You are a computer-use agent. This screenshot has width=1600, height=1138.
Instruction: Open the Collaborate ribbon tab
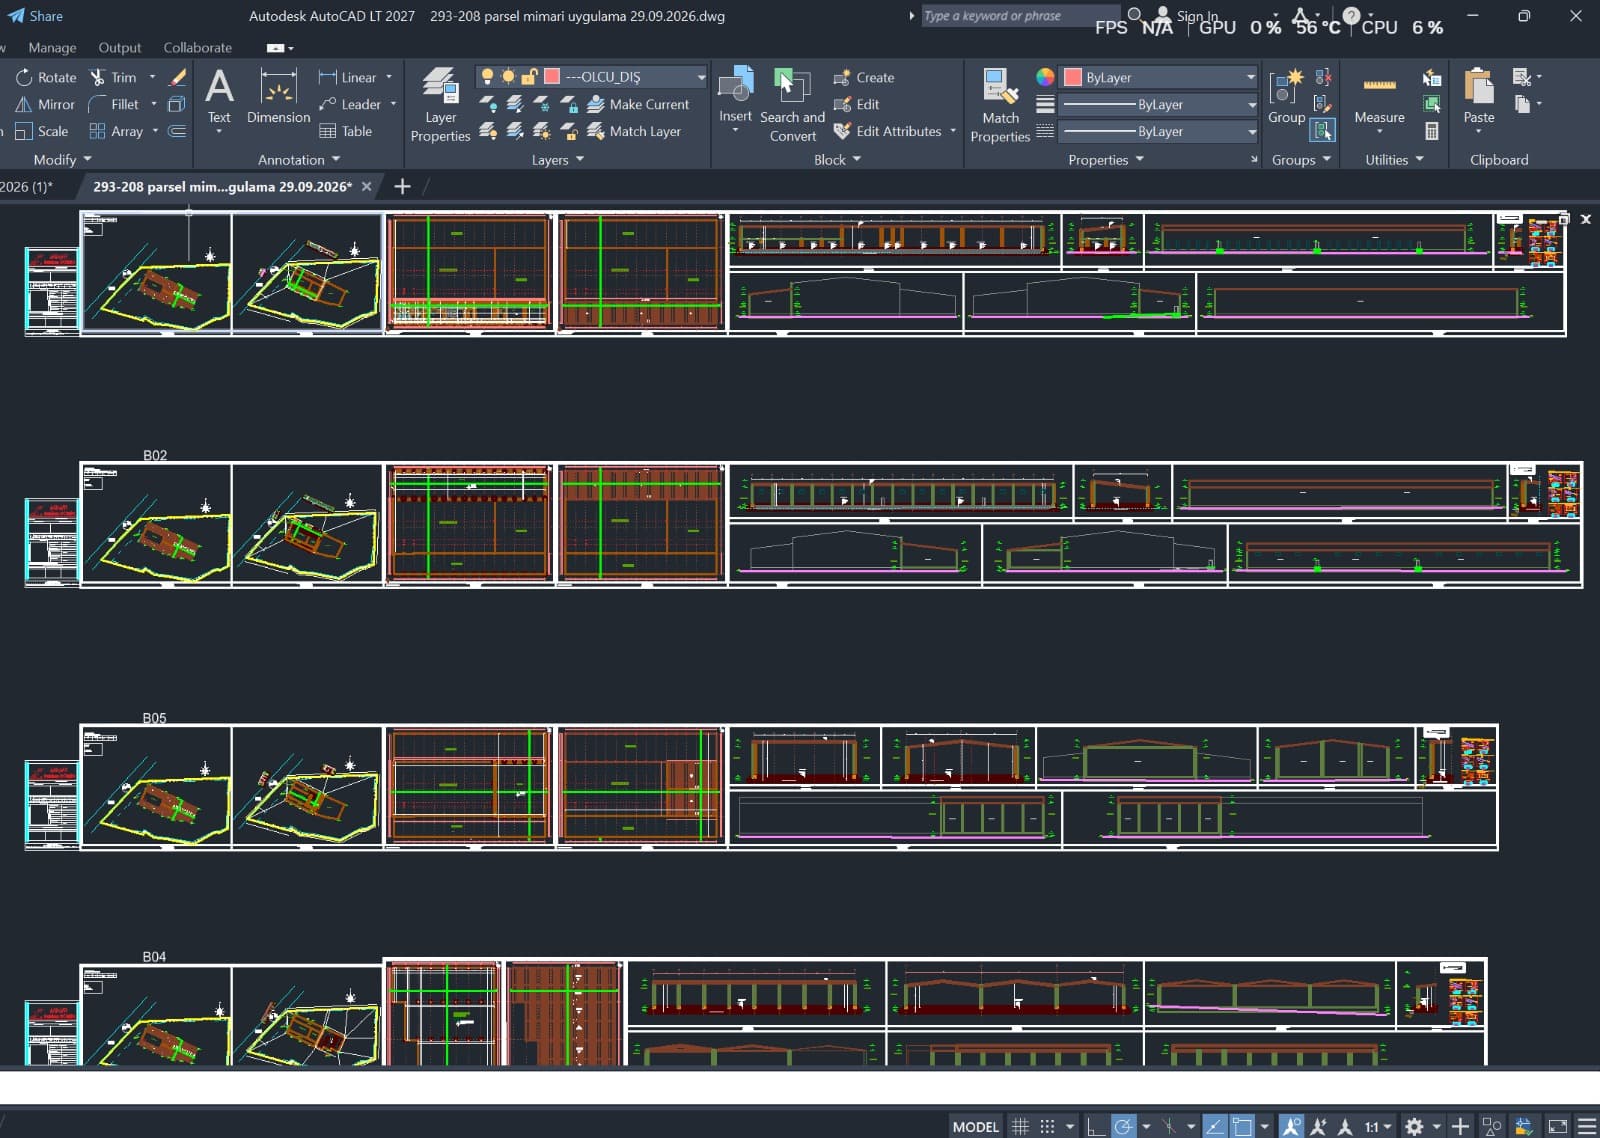click(197, 47)
